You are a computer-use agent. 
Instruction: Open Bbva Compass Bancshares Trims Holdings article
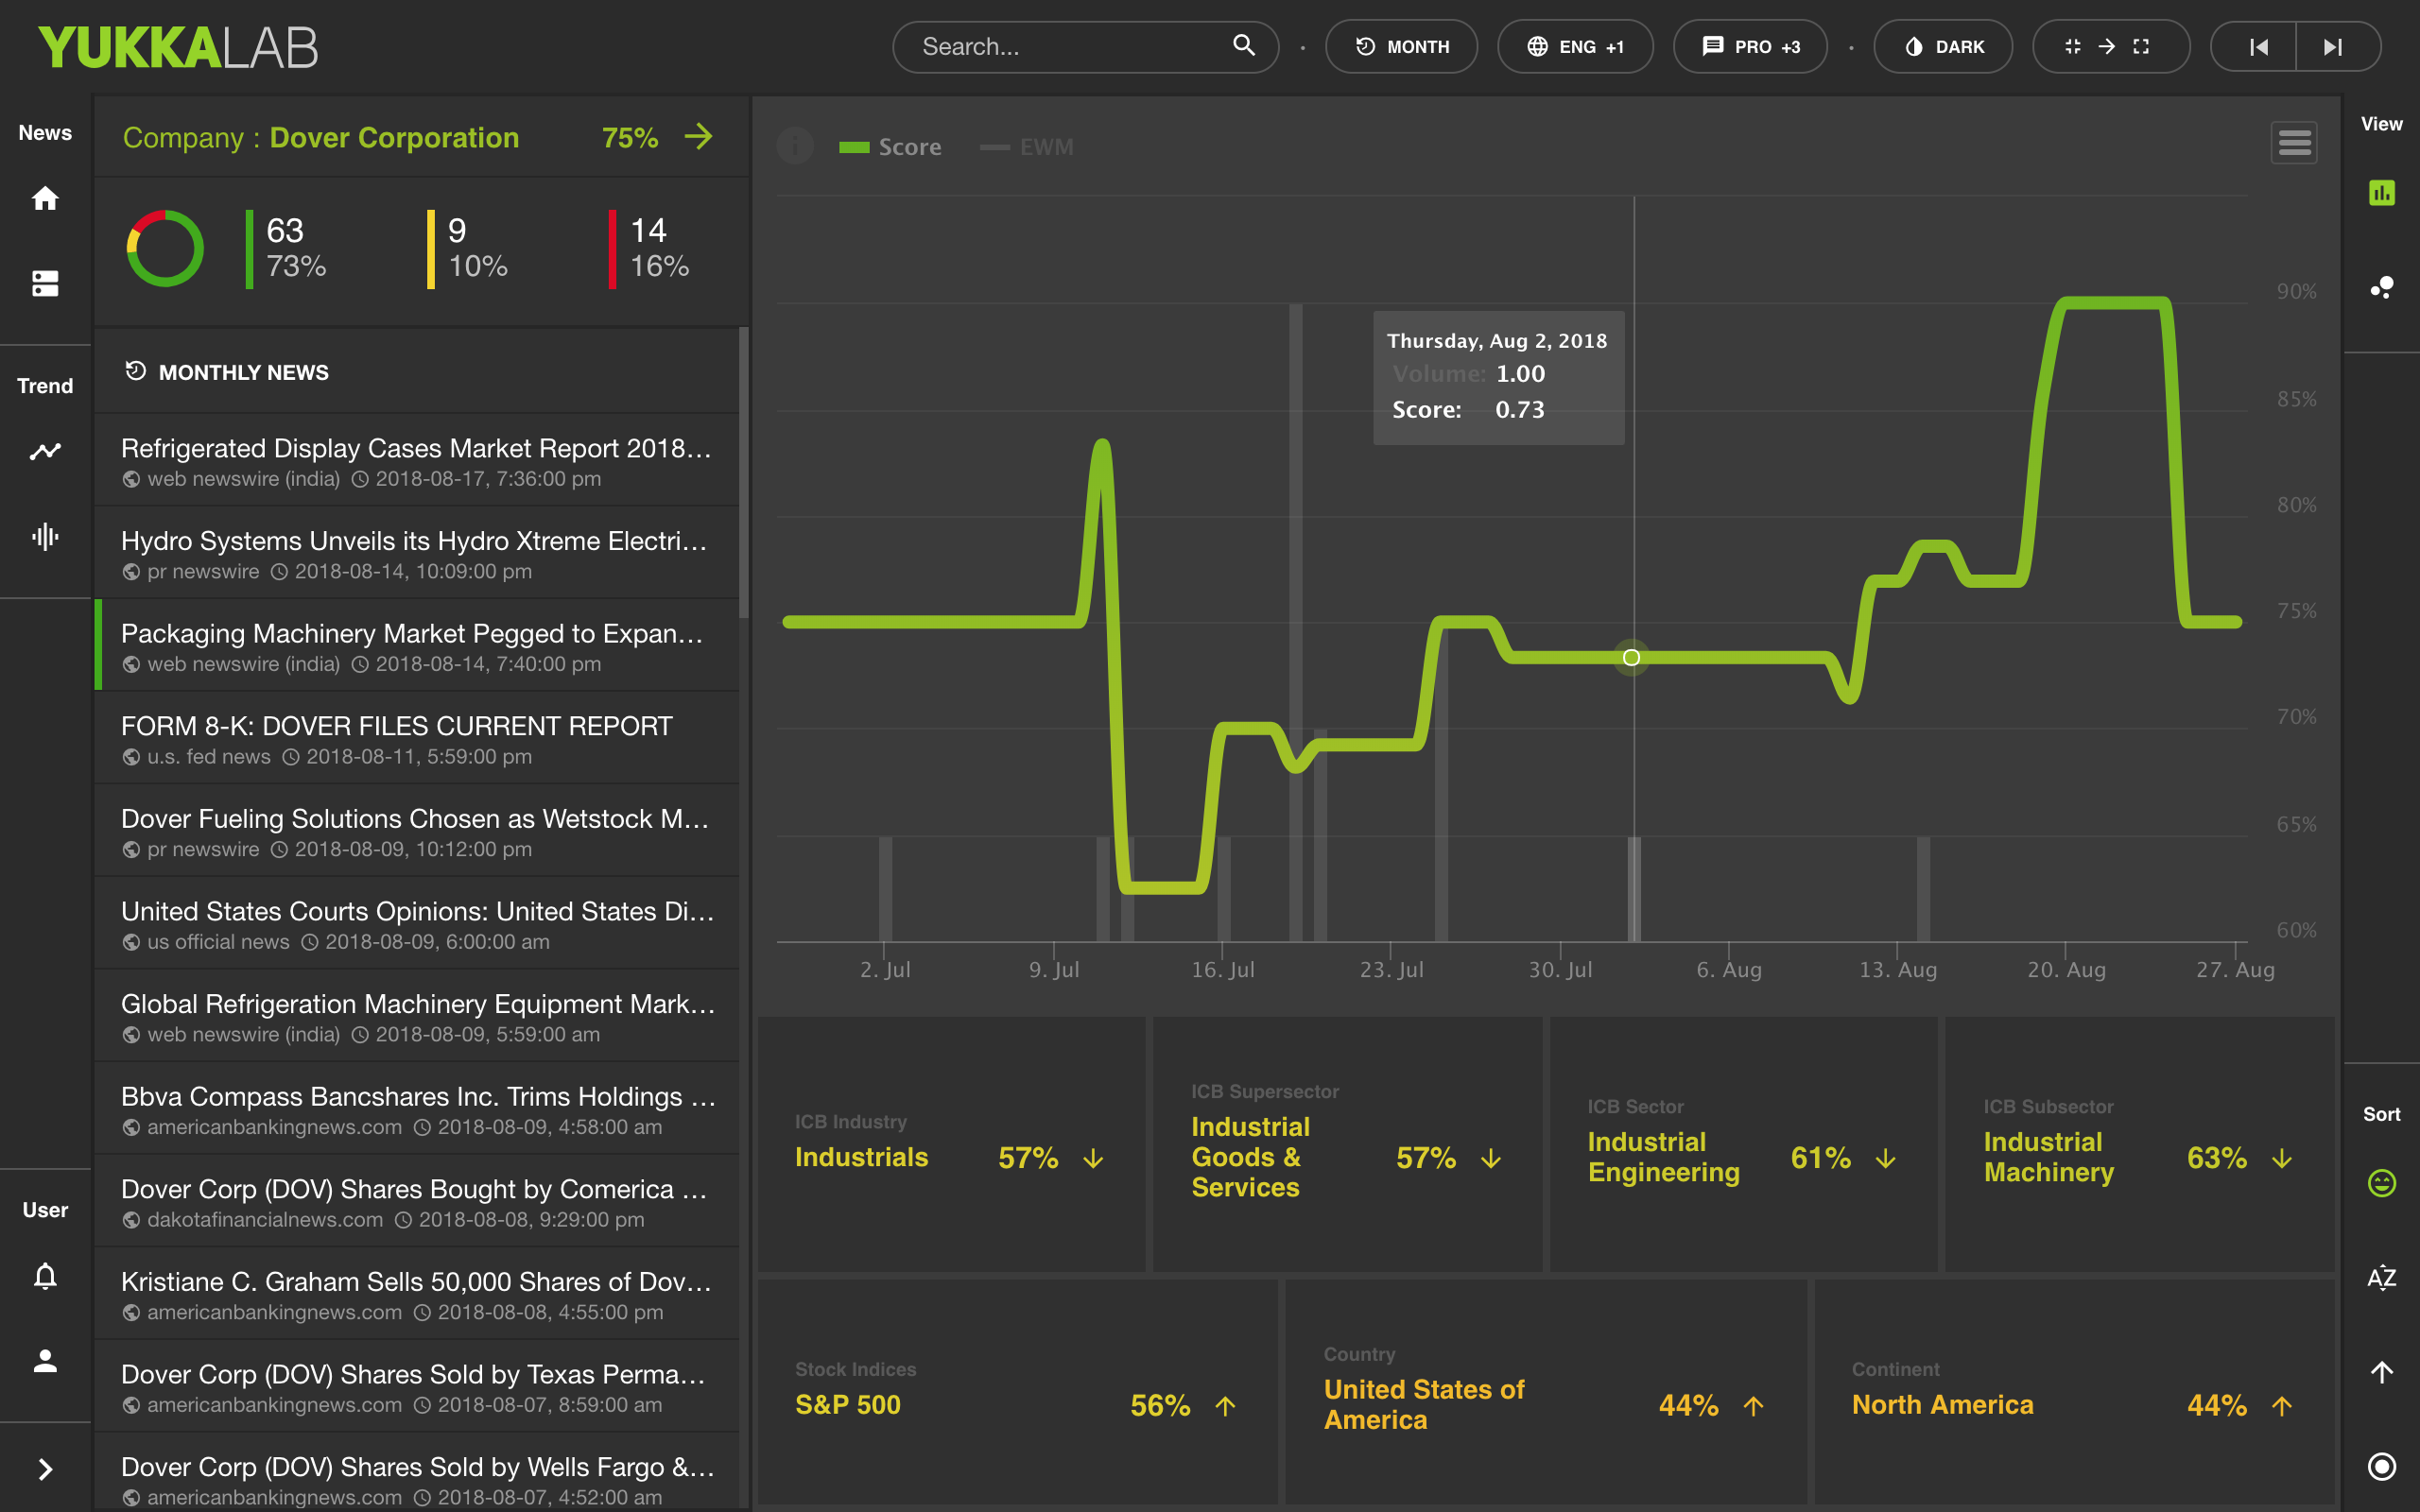coord(417,1109)
